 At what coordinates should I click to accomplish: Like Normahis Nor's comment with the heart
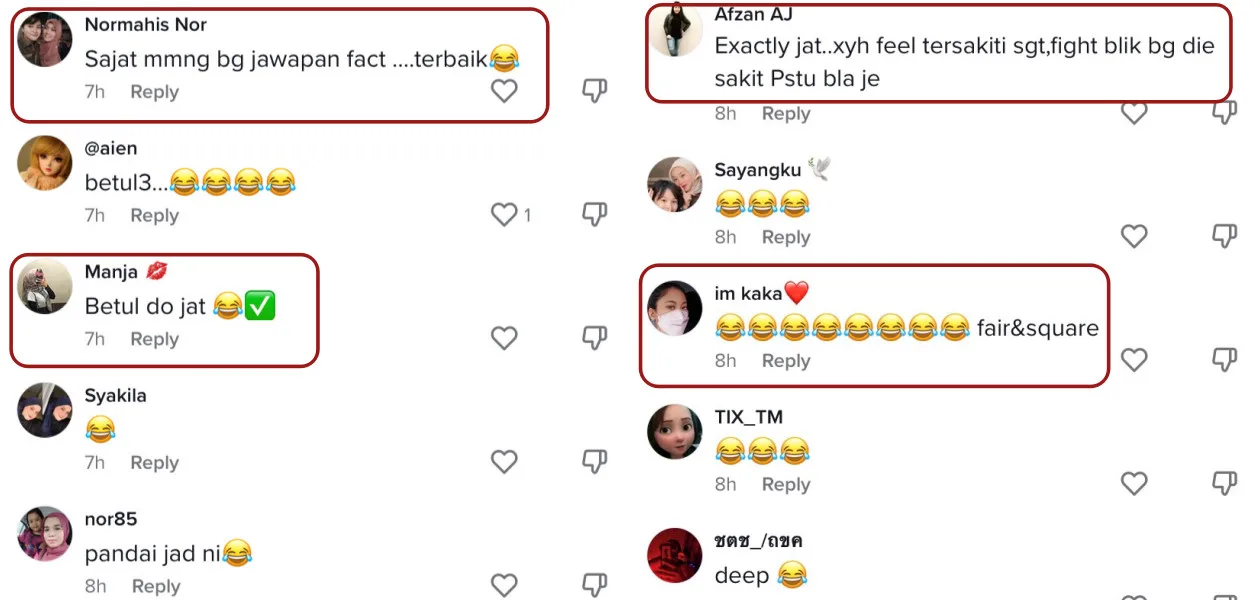(504, 91)
